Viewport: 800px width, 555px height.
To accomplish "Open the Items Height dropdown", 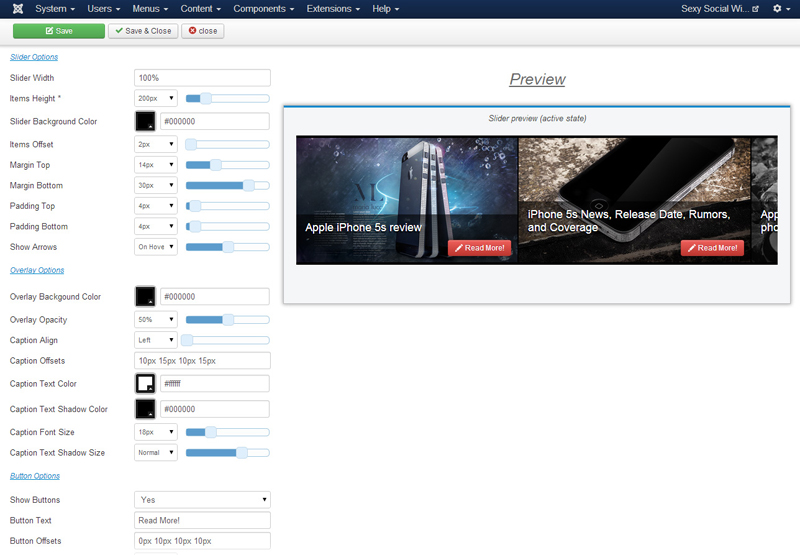I will pos(156,98).
